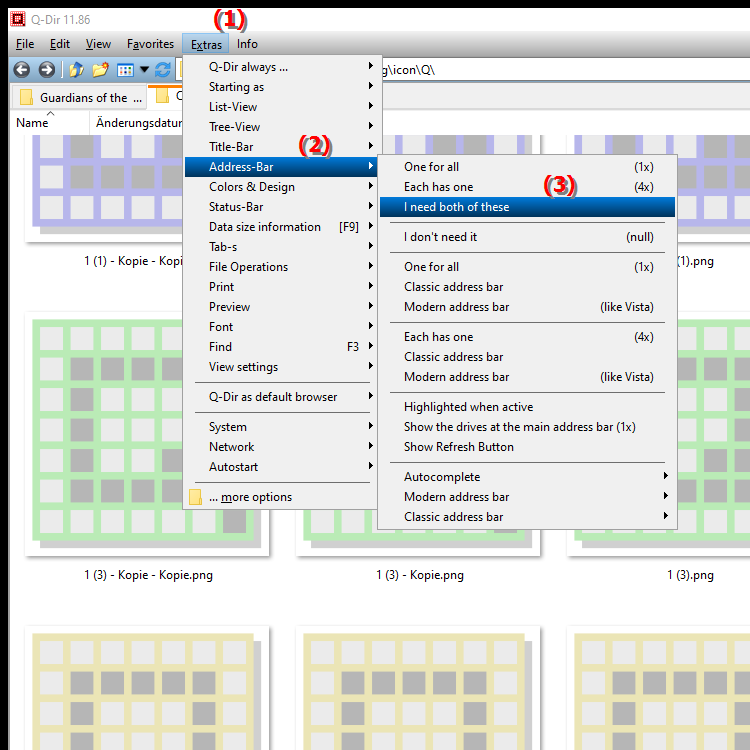This screenshot has width=750, height=750.
Task: Select file name 1 (3) - Kopie.png
Action: [420, 575]
